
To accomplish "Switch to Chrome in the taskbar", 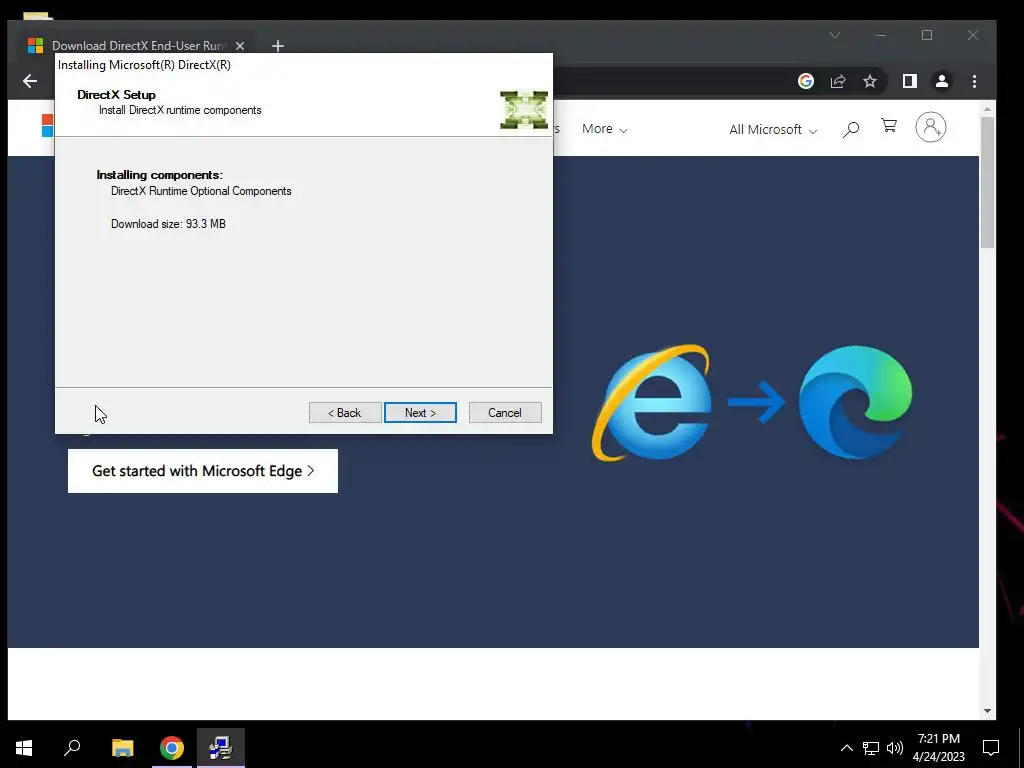I will tap(172, 748).
